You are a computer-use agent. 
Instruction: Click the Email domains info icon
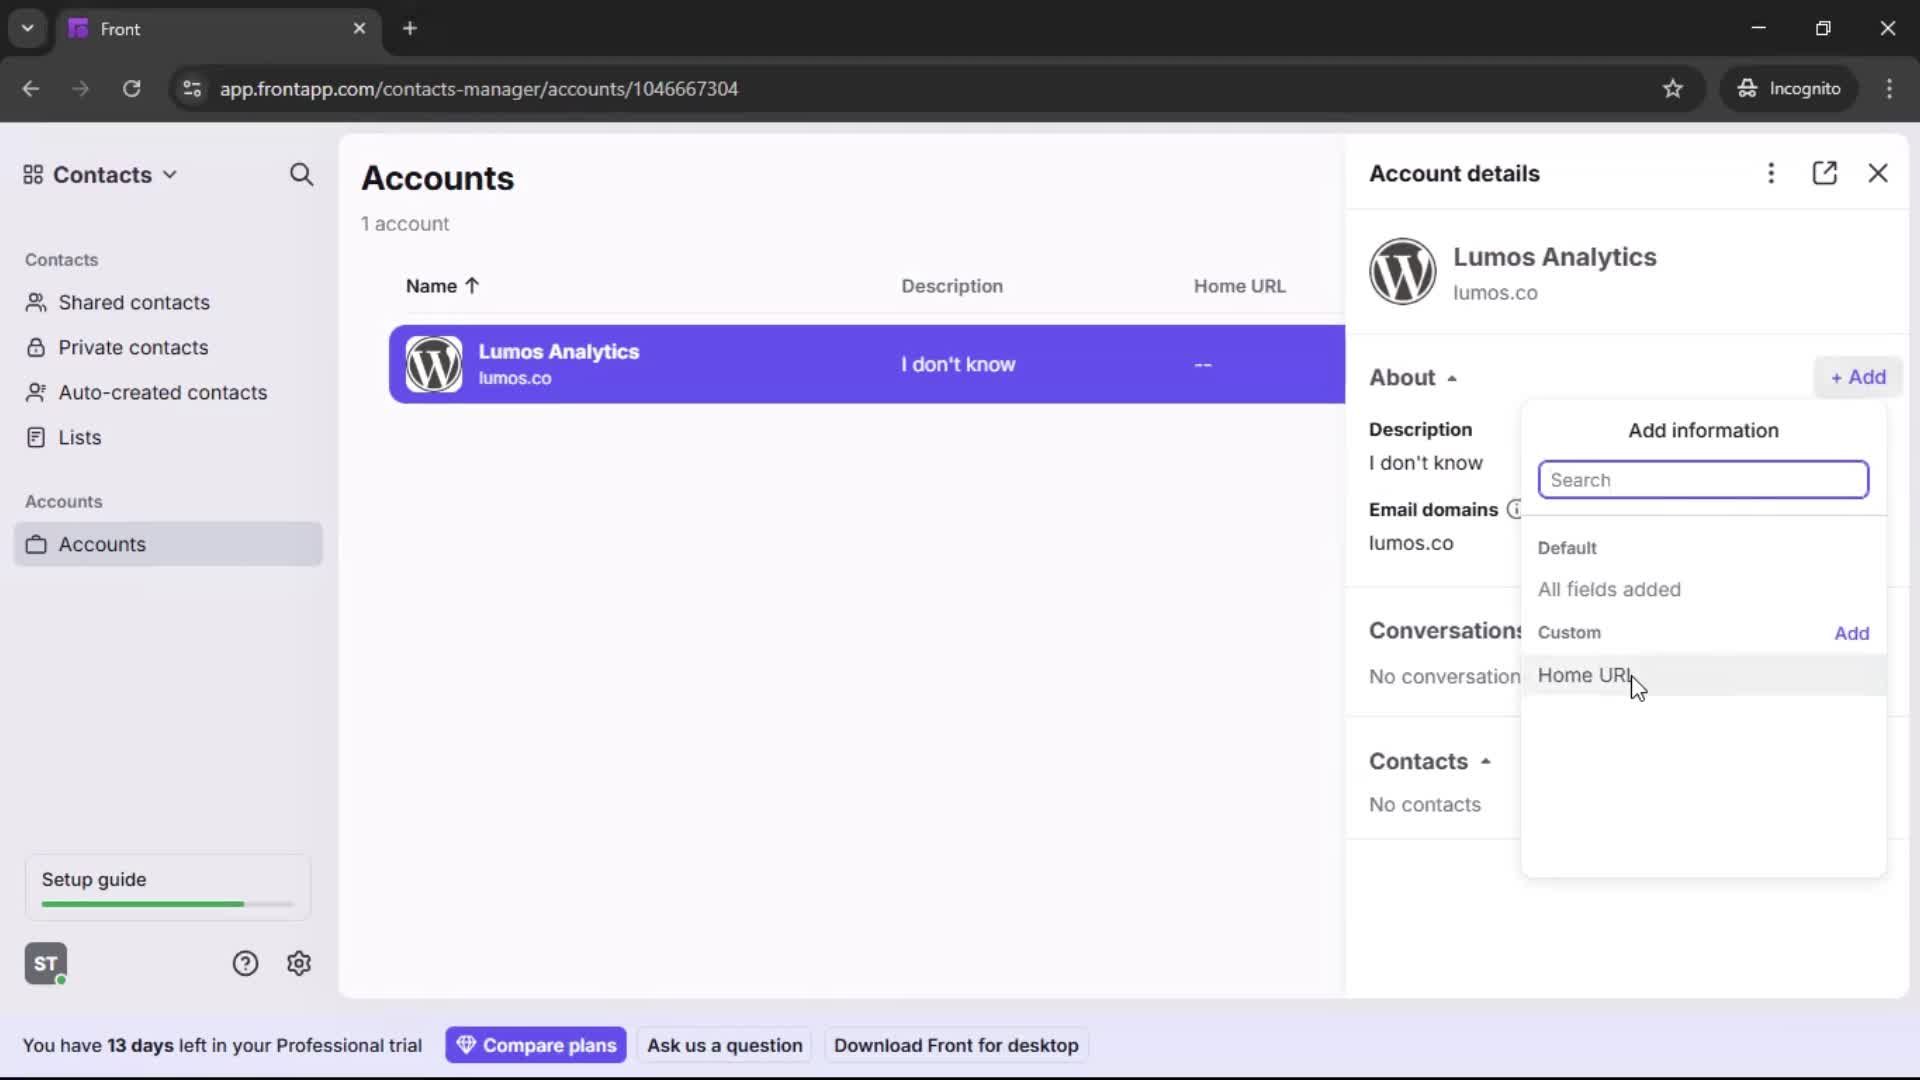click(1515, 509)
